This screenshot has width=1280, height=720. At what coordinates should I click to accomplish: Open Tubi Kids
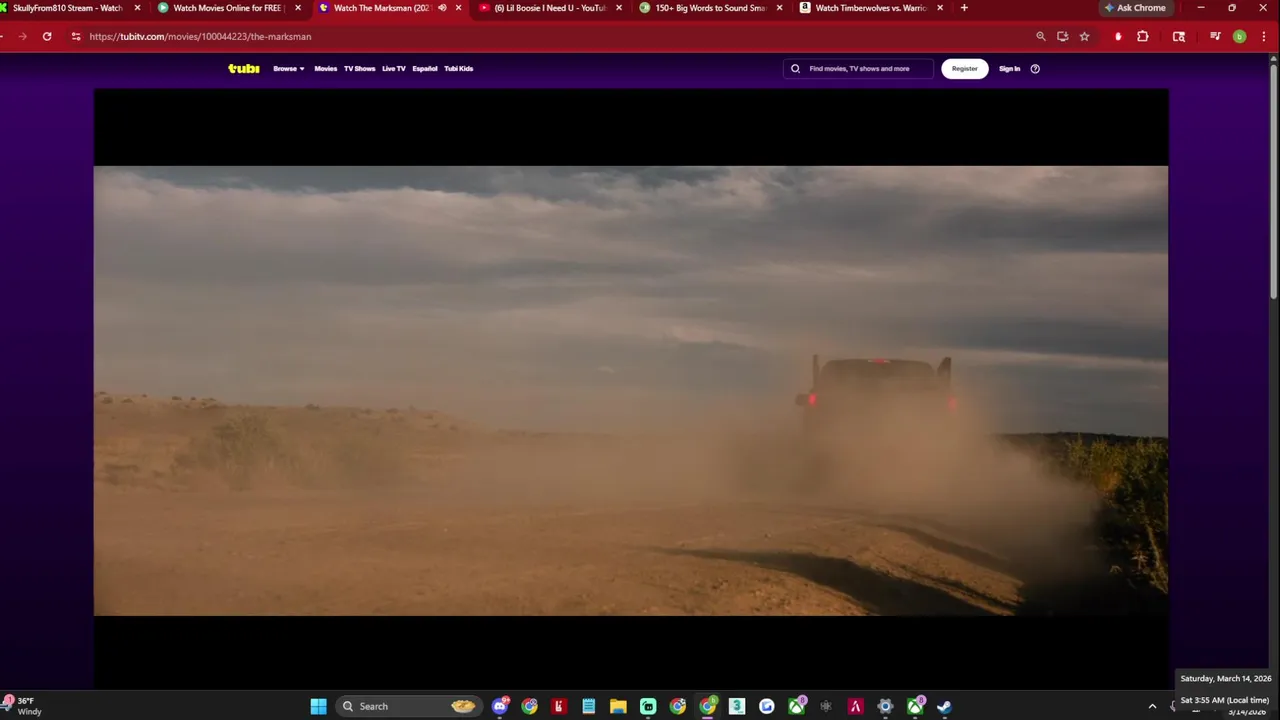(x=458, y=69)
